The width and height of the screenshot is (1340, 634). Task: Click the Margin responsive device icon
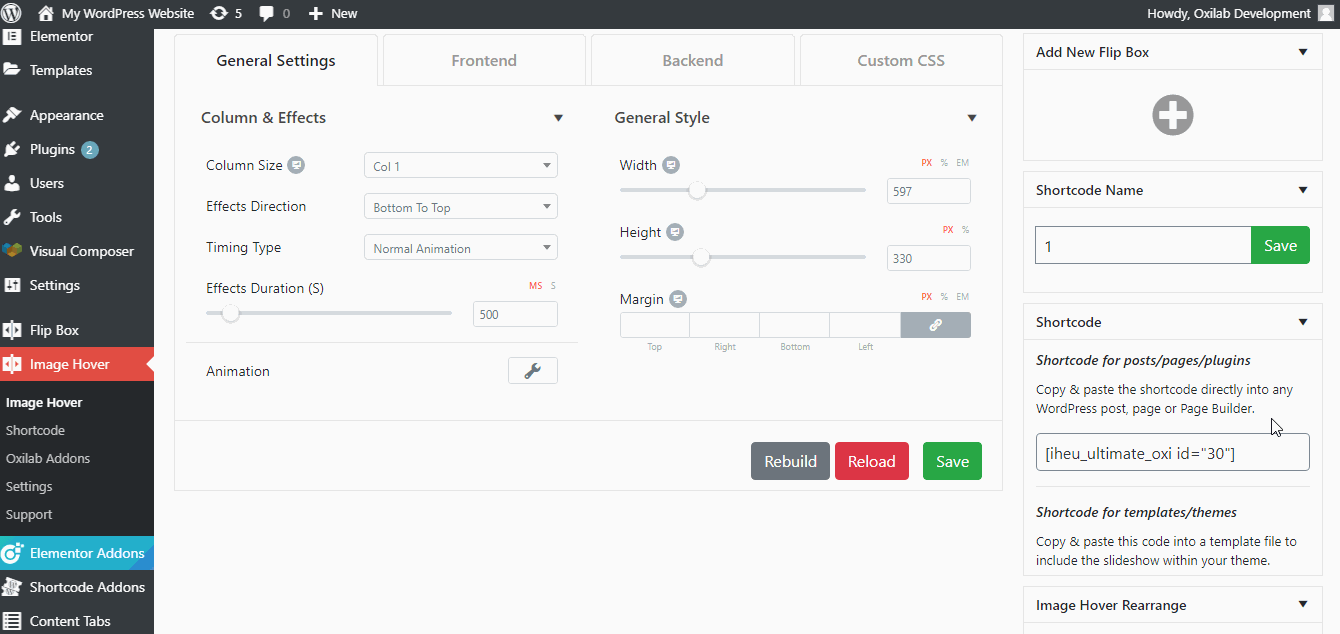(678, 299)
